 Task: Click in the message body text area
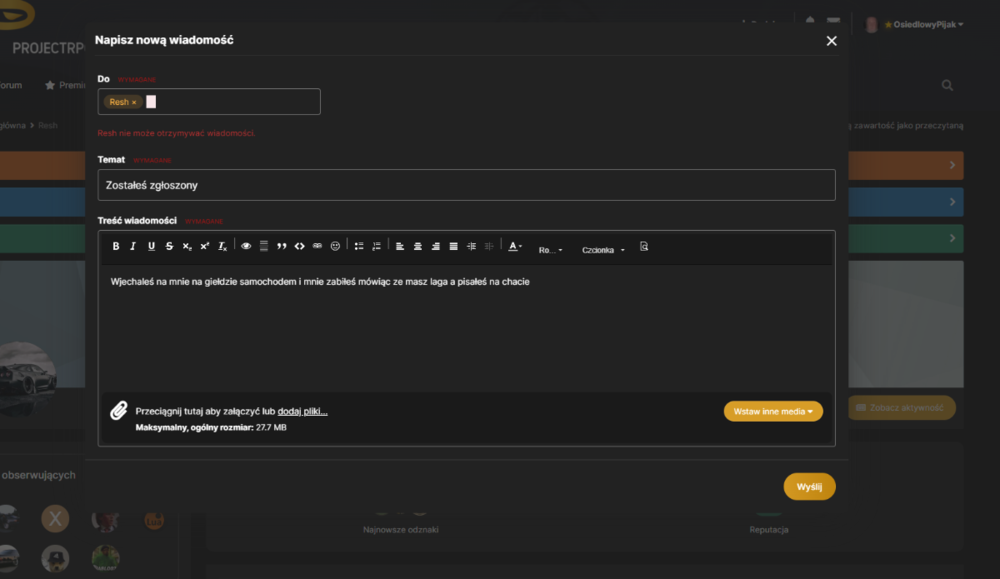click(x=466, y=328)
